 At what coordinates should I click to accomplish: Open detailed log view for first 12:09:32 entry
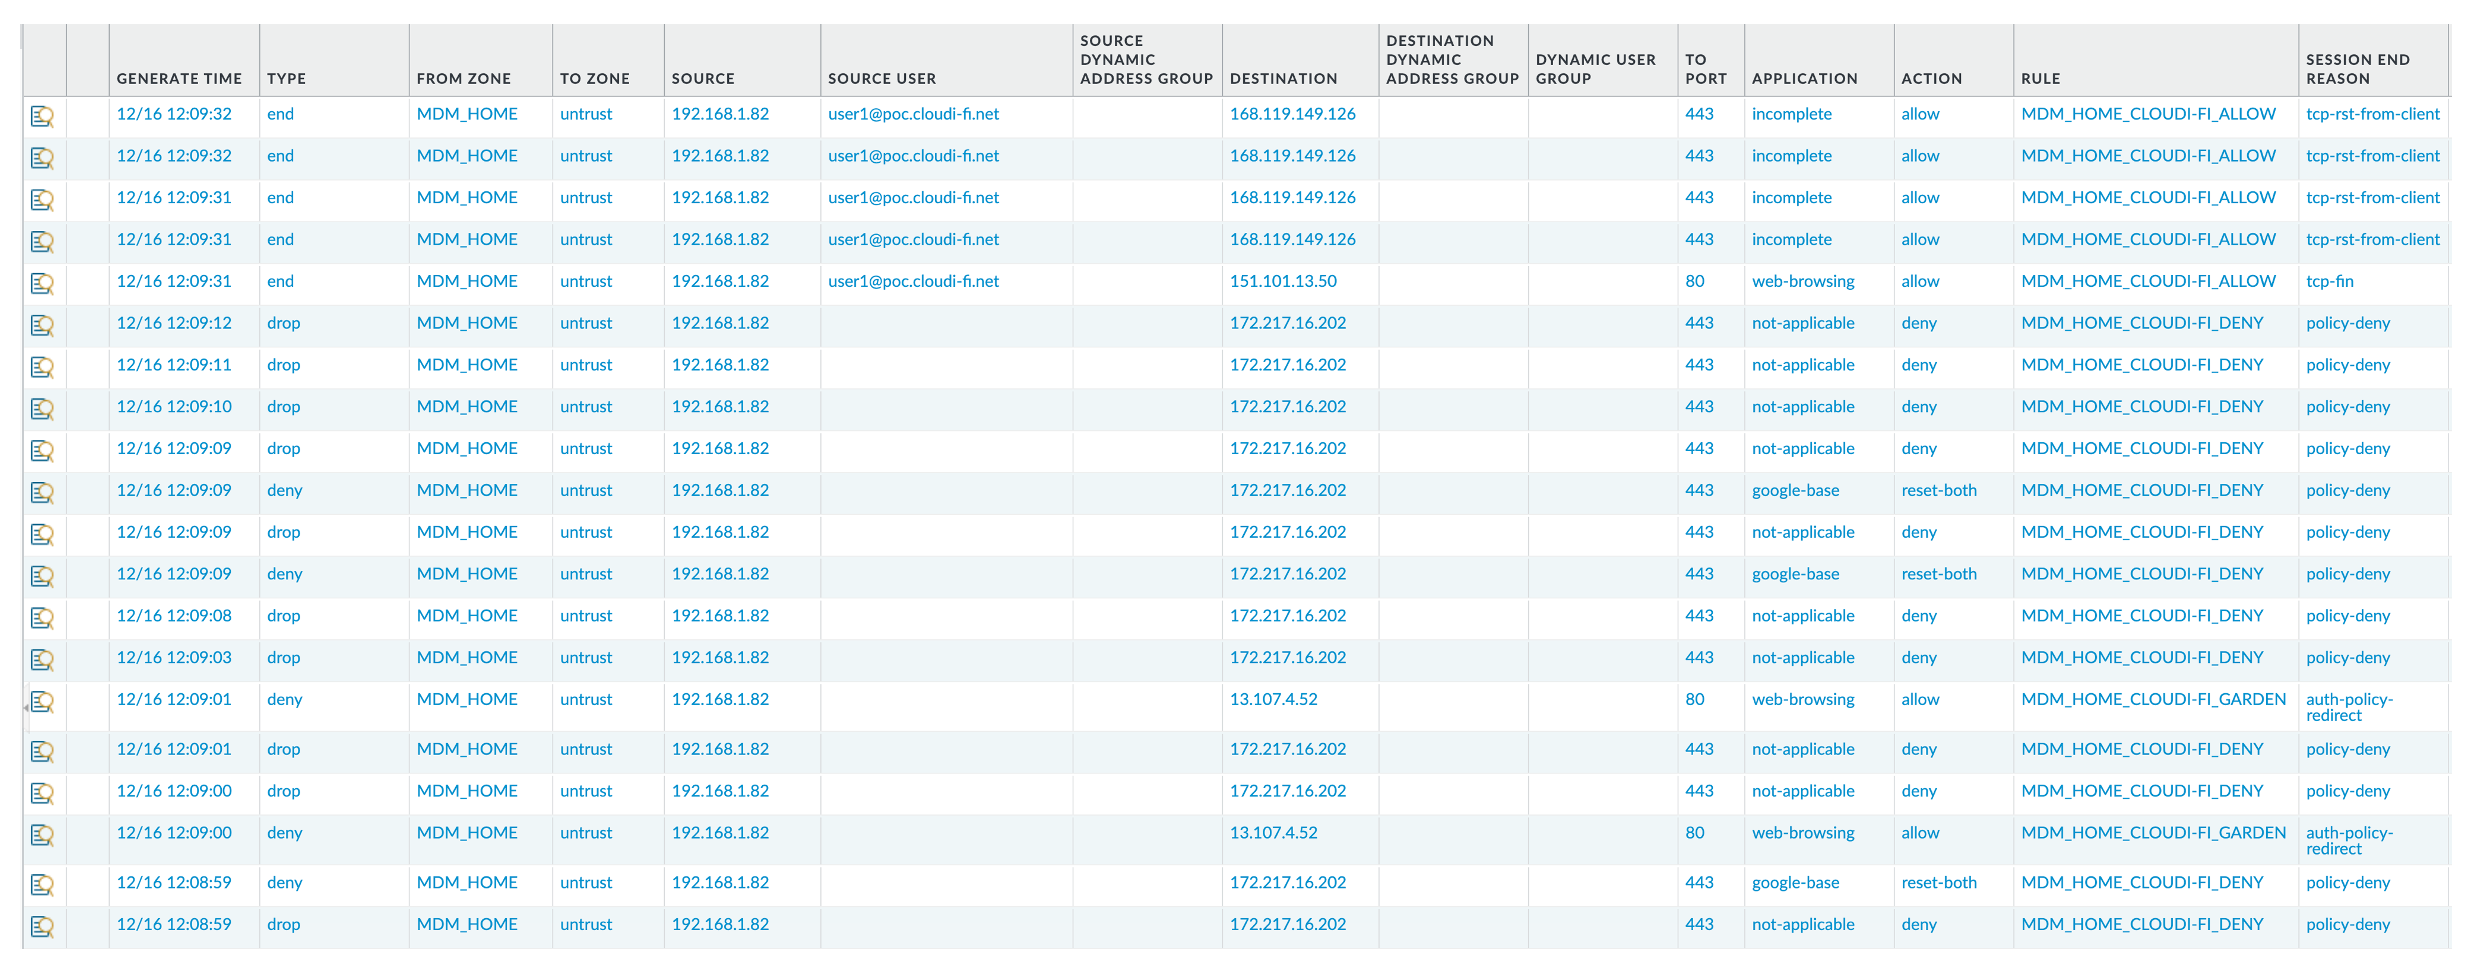(42, 116)
